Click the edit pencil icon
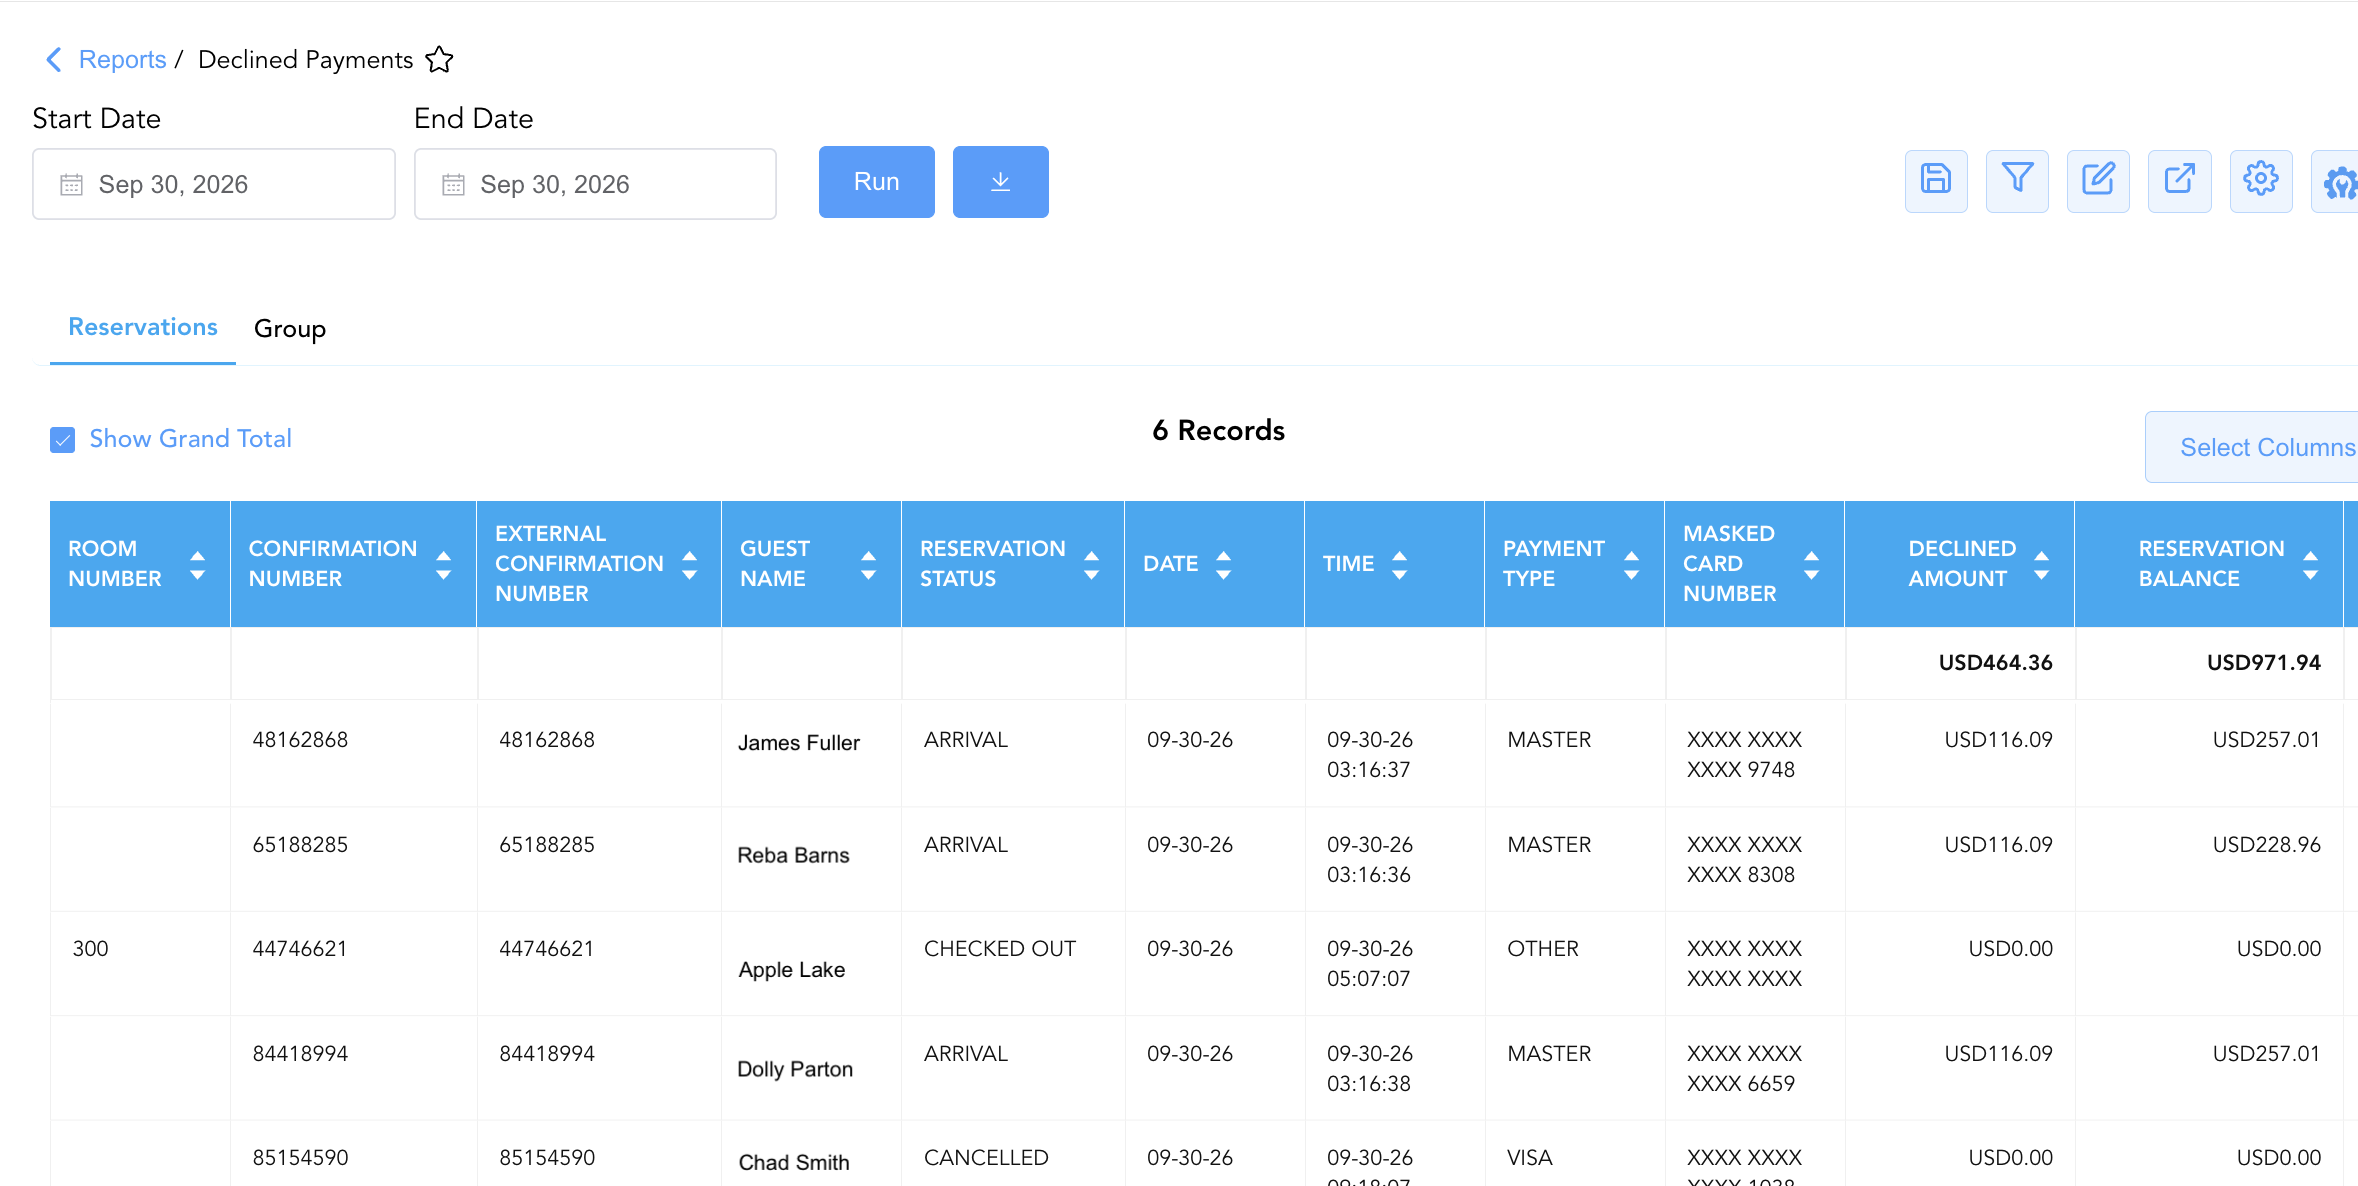 coord(2098,181)
